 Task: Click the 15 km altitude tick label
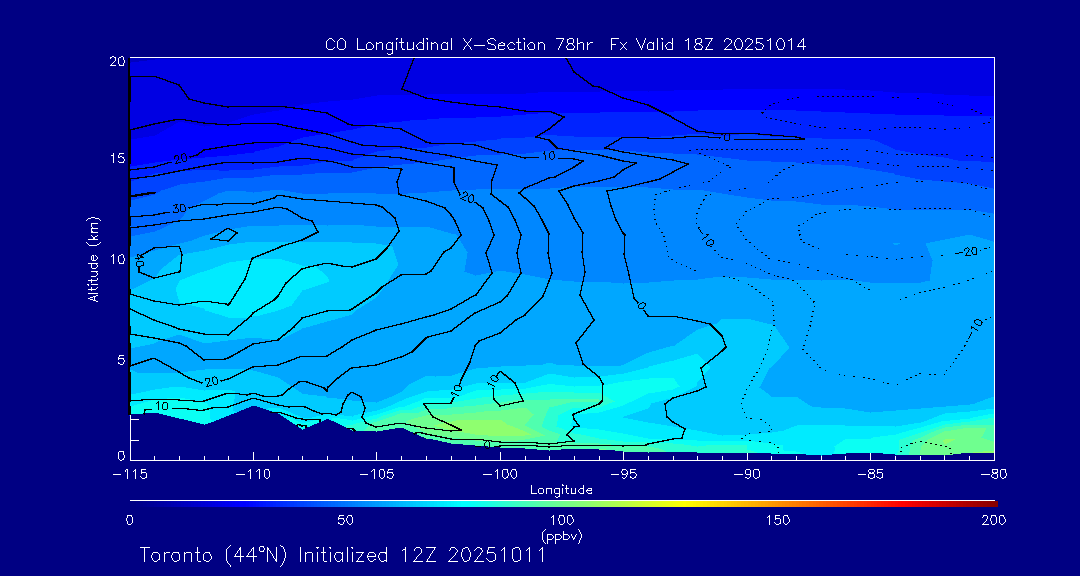click(x=116, y=159)
